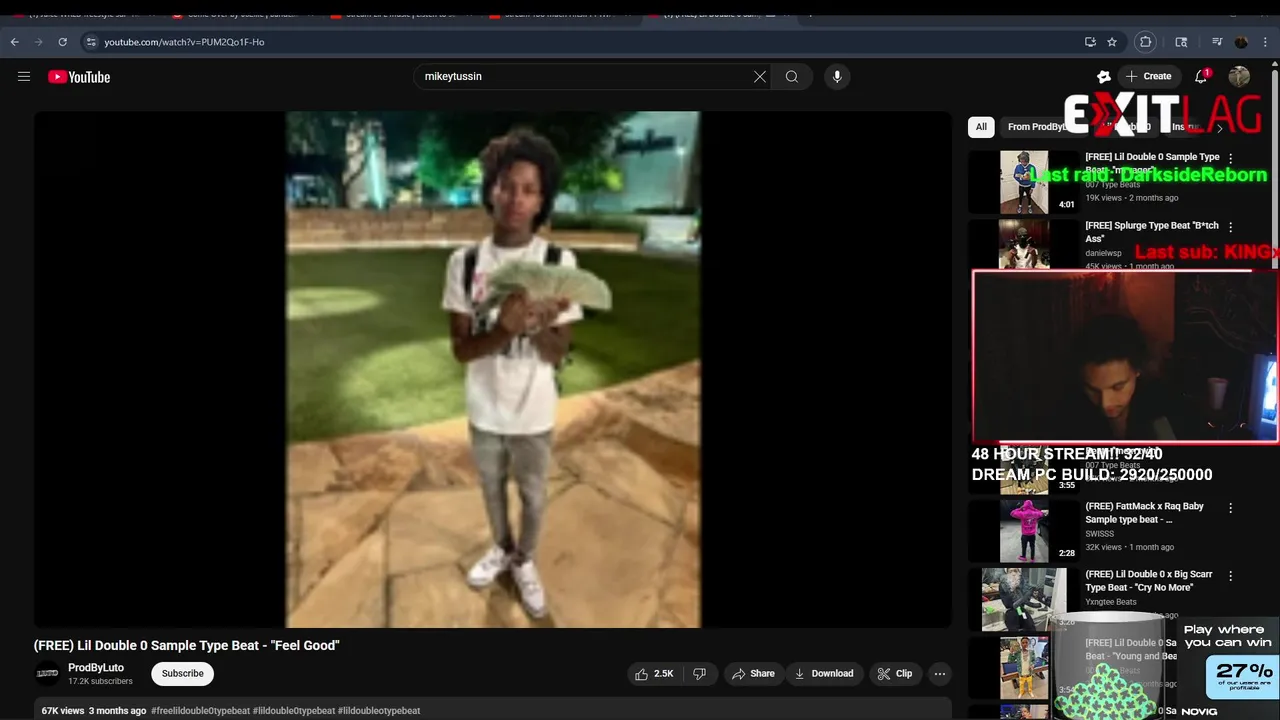The width and height of the screenshot is (1280, 720).
Task: Go to the YouTube home logo
Action: coord(79,77)
